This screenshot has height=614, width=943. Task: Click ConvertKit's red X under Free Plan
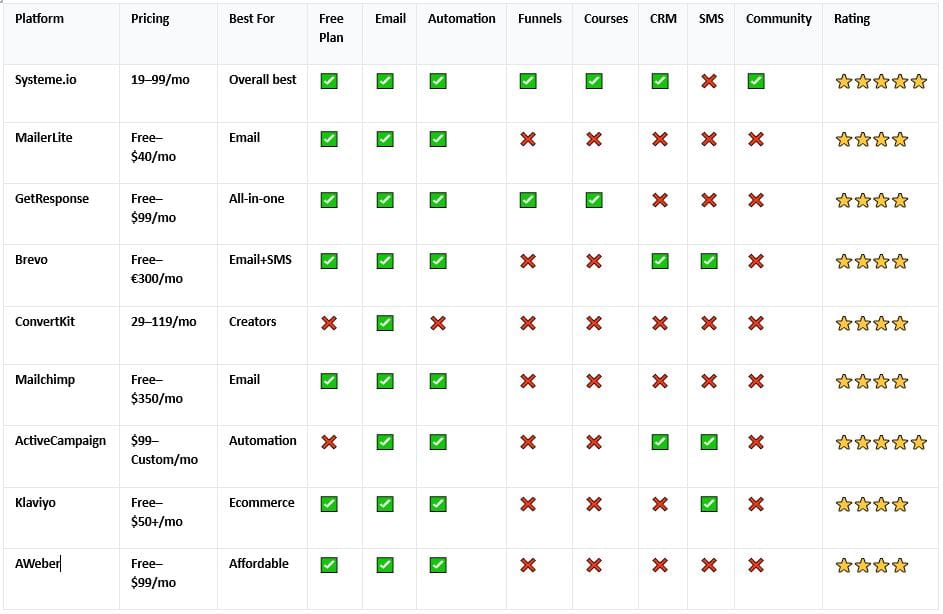click(x=329, y=323)
